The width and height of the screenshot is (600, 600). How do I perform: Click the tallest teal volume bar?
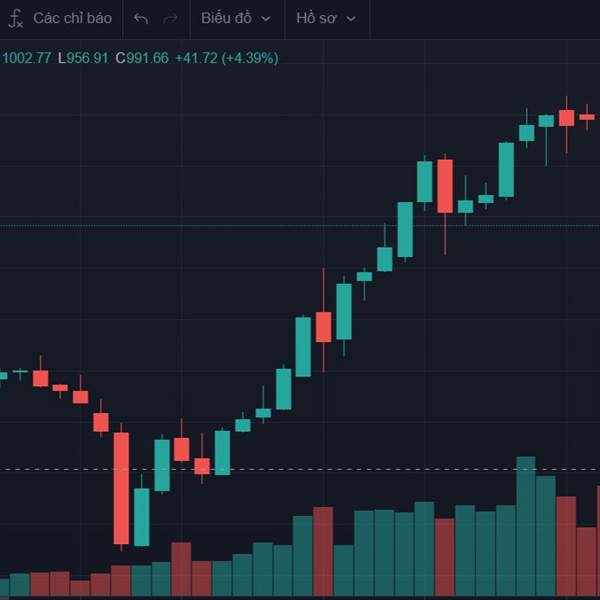526,526
